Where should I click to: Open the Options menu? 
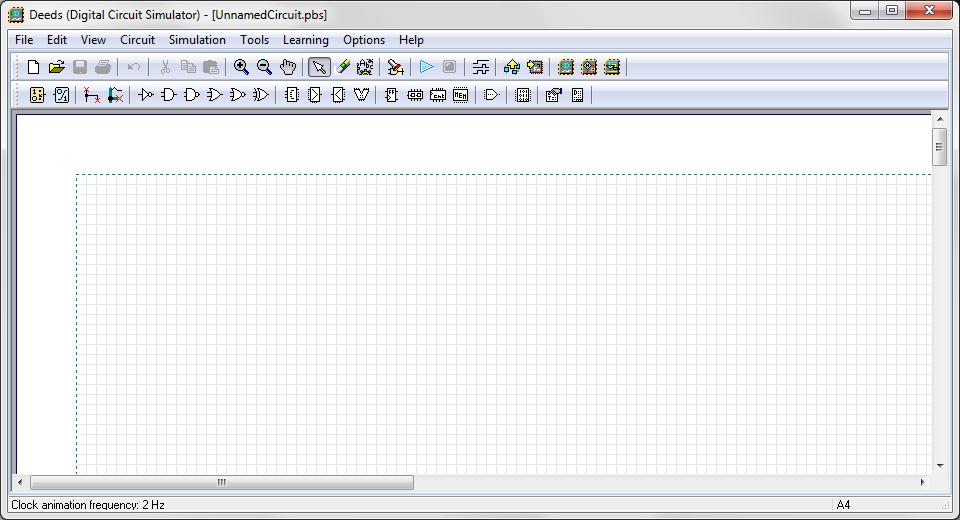pyautogui.click(x=364, y=40)
